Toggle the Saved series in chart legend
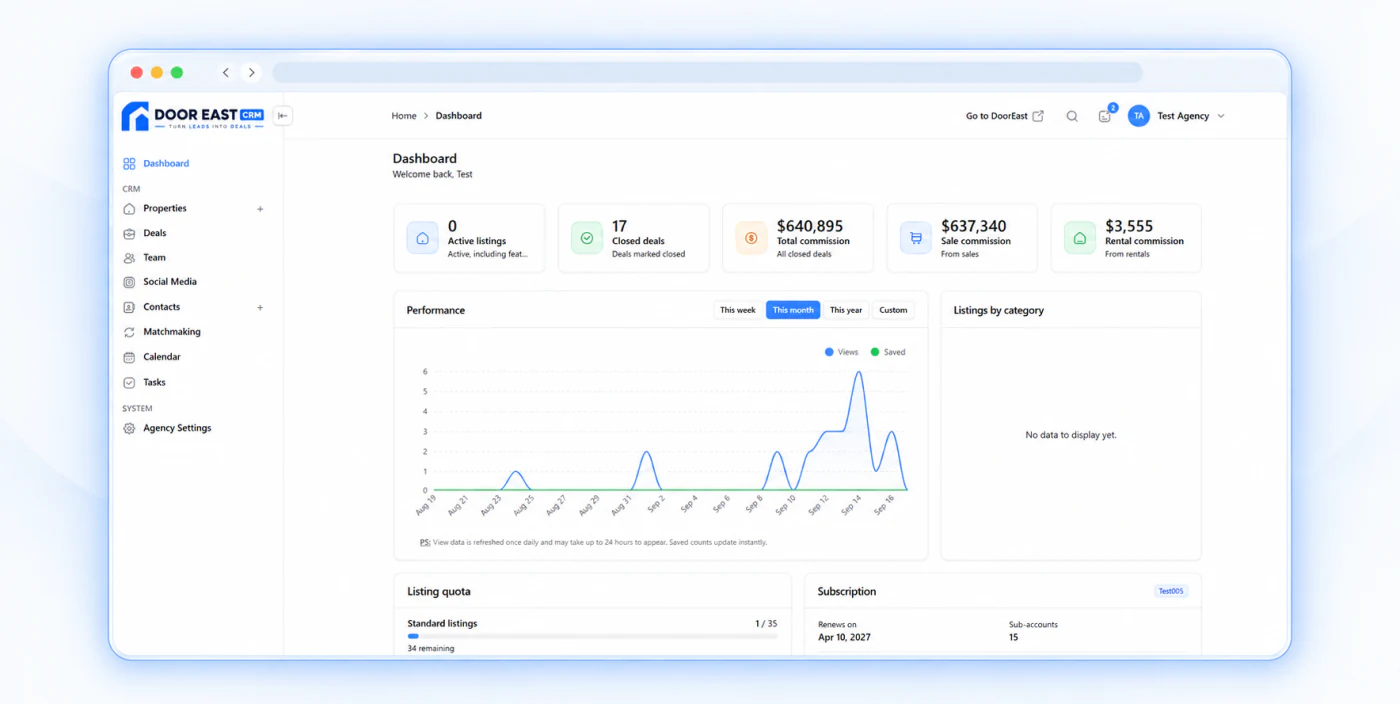The image size is (1400, 704). 887,352
